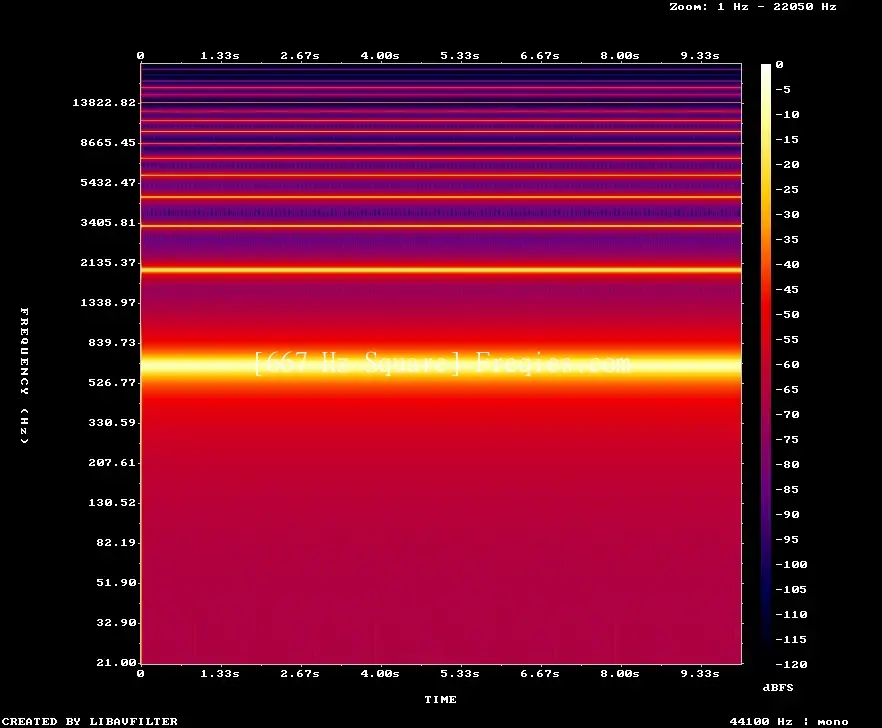The height and width of the screenshot is (728, 882).
Task: Click the bottom 1.33s time label
Action: pos(220,673)
